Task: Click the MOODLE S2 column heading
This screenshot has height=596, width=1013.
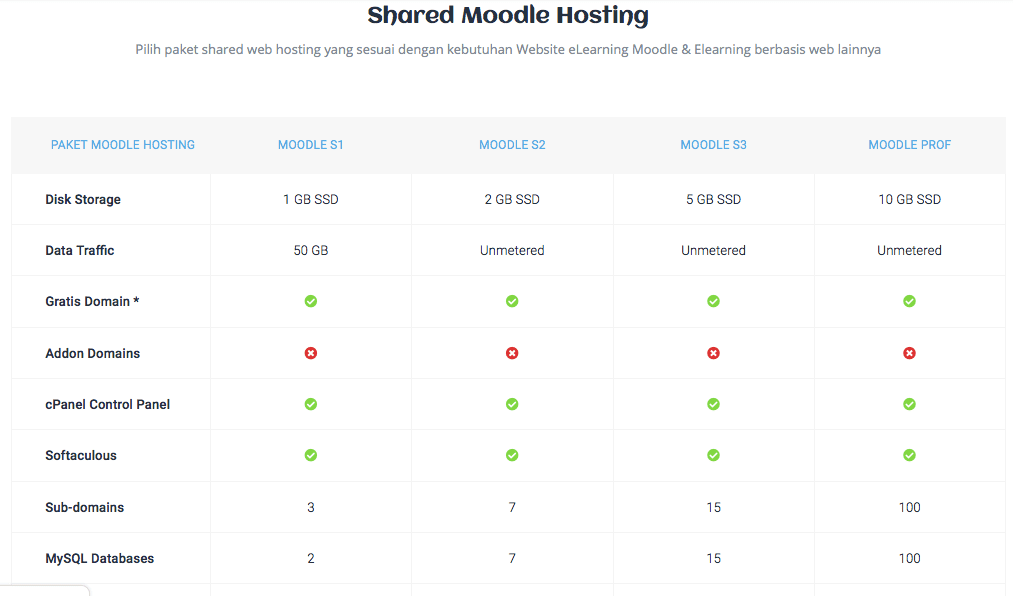Action: 512,144
